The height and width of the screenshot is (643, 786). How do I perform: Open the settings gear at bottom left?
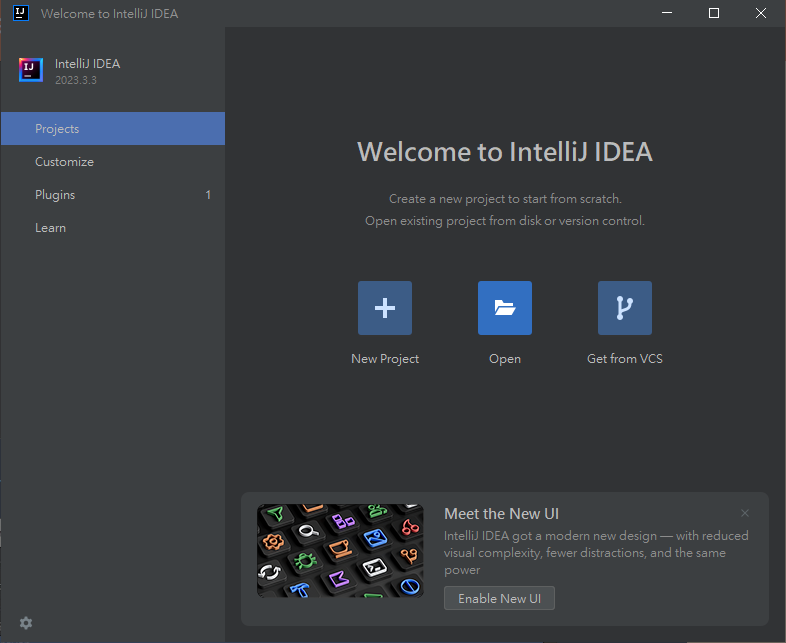pos(26,623)
